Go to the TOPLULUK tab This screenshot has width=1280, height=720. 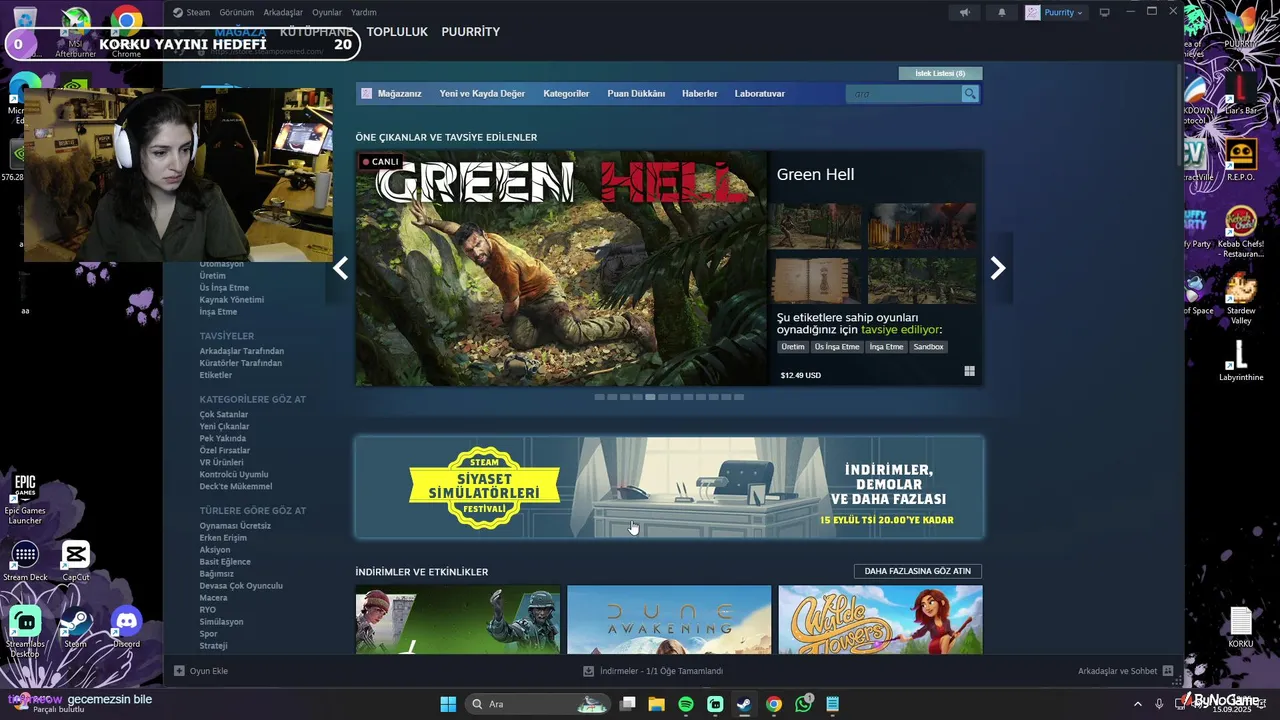click(x=397, y=32)
